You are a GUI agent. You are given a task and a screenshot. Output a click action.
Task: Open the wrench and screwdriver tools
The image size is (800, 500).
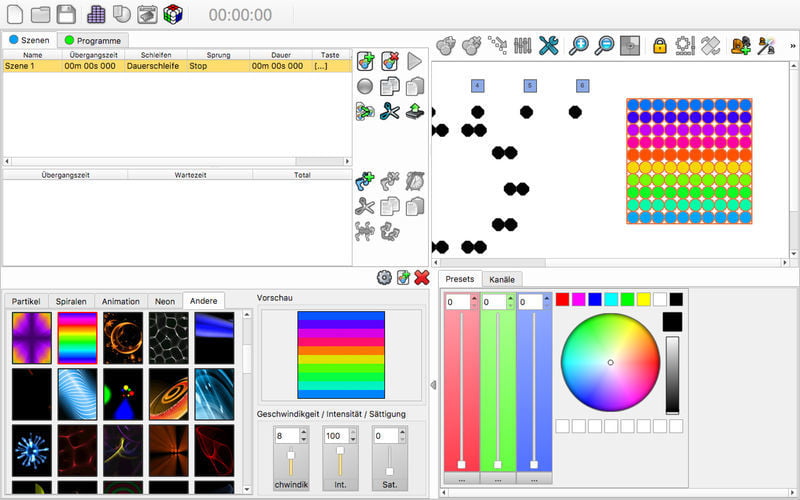click(549, 46)
